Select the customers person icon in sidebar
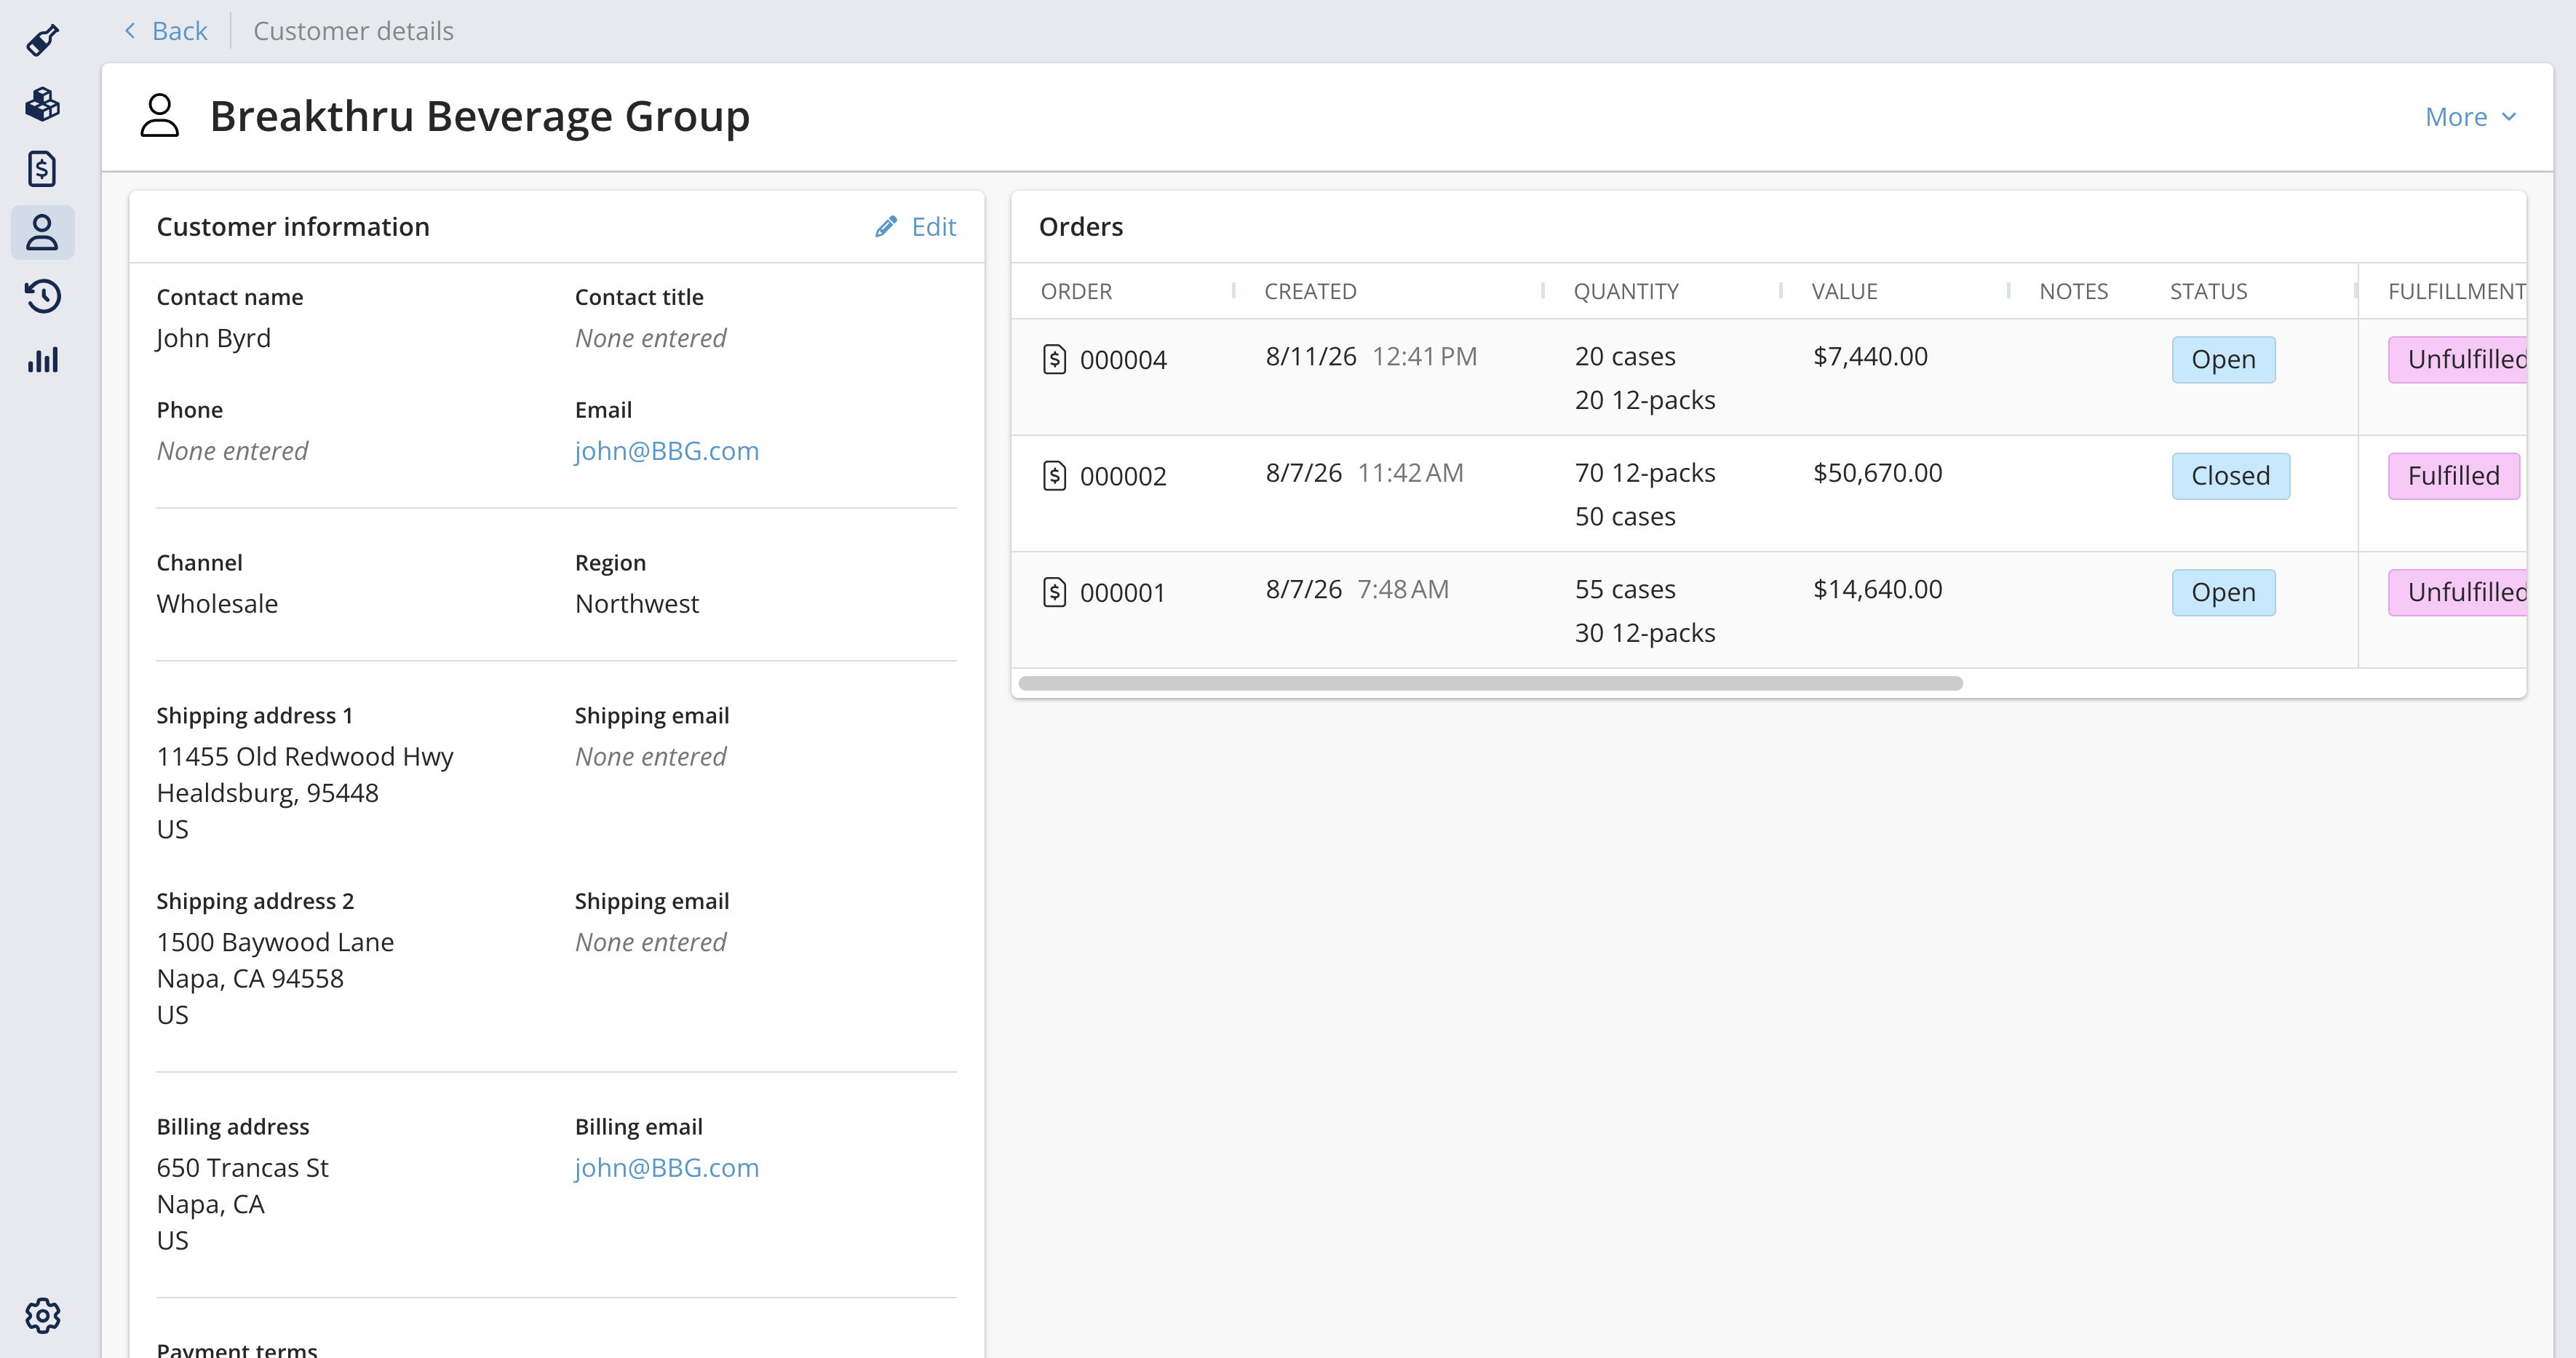The image size is (2576, 1358). [42, 232]
